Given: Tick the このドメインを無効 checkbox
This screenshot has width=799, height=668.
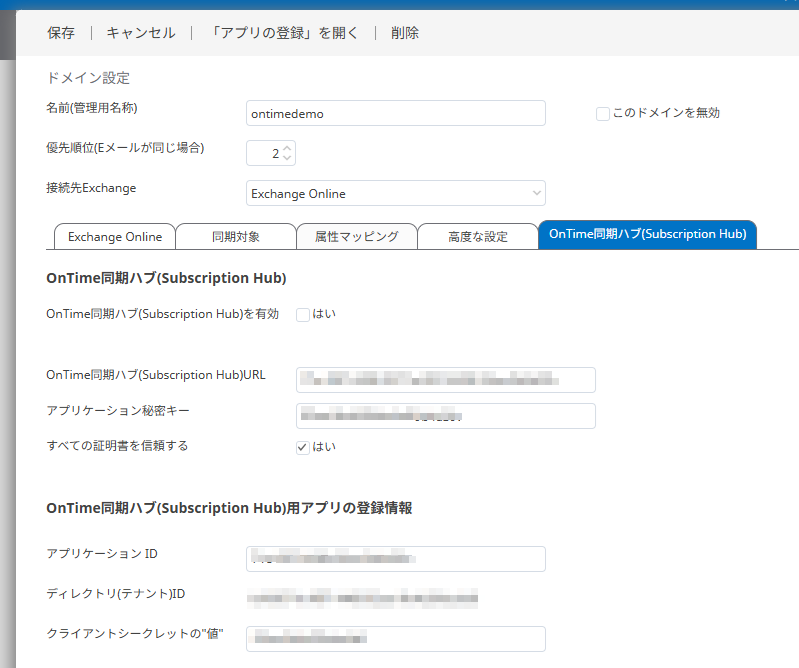Looking at the screenshot, I should [602, 114].
